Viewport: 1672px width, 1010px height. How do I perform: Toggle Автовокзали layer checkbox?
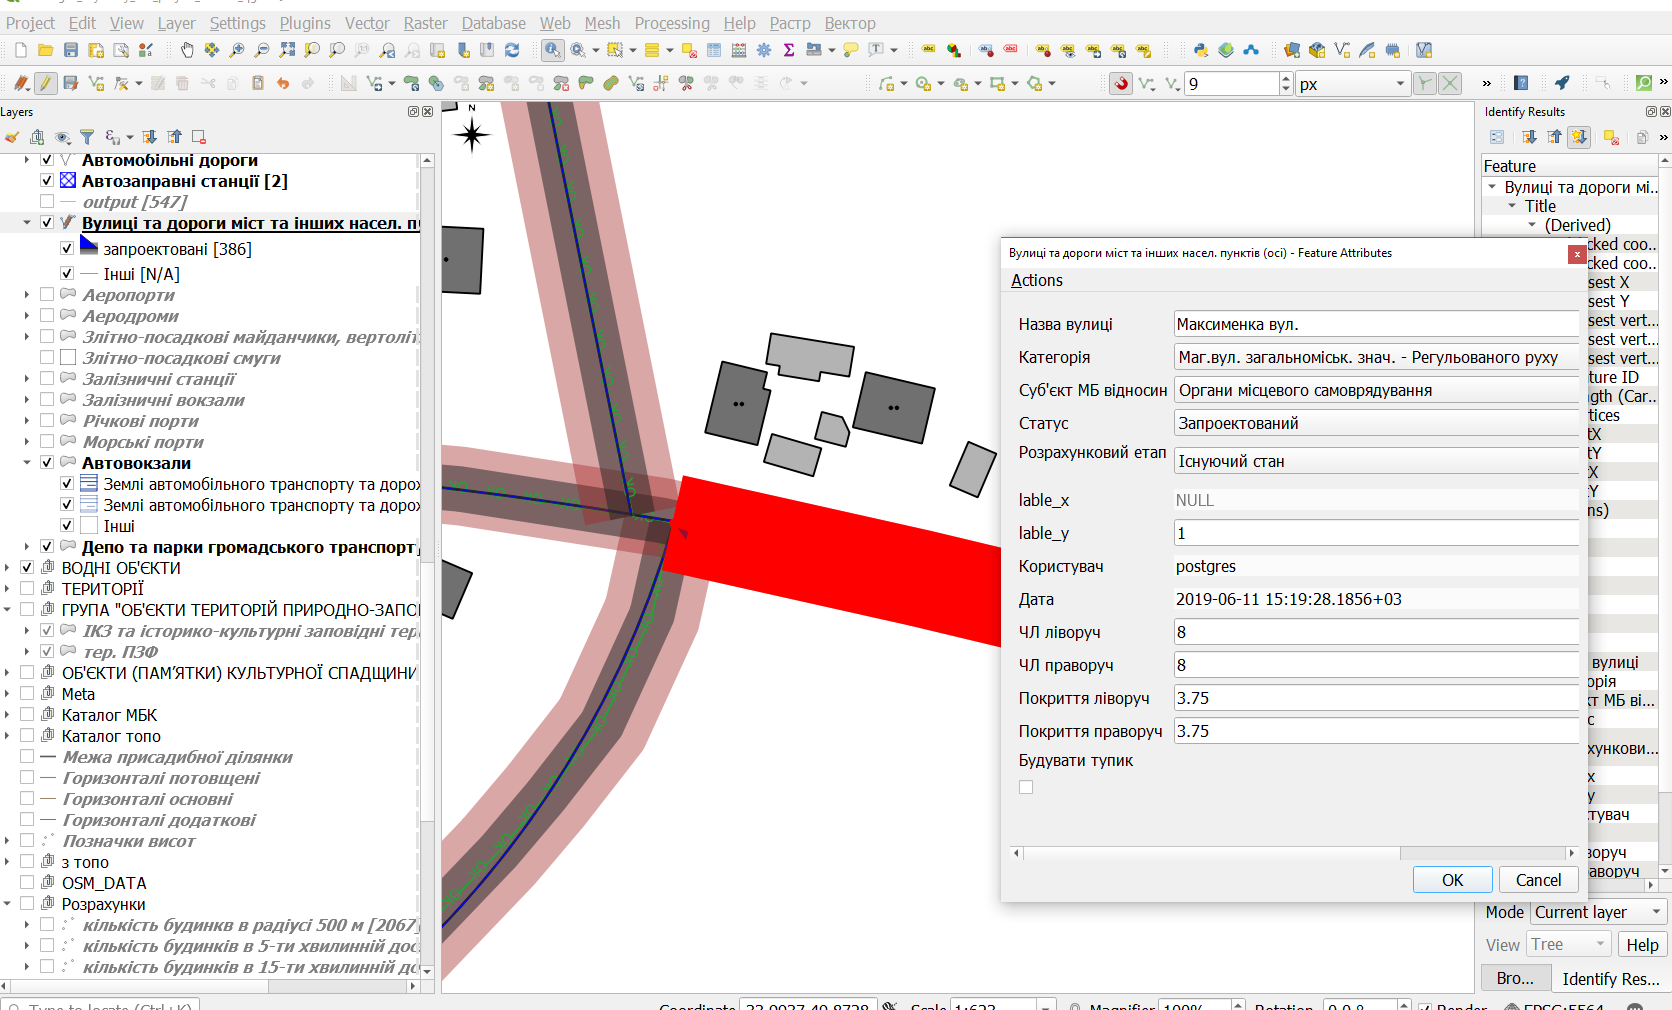coord(47,463)
